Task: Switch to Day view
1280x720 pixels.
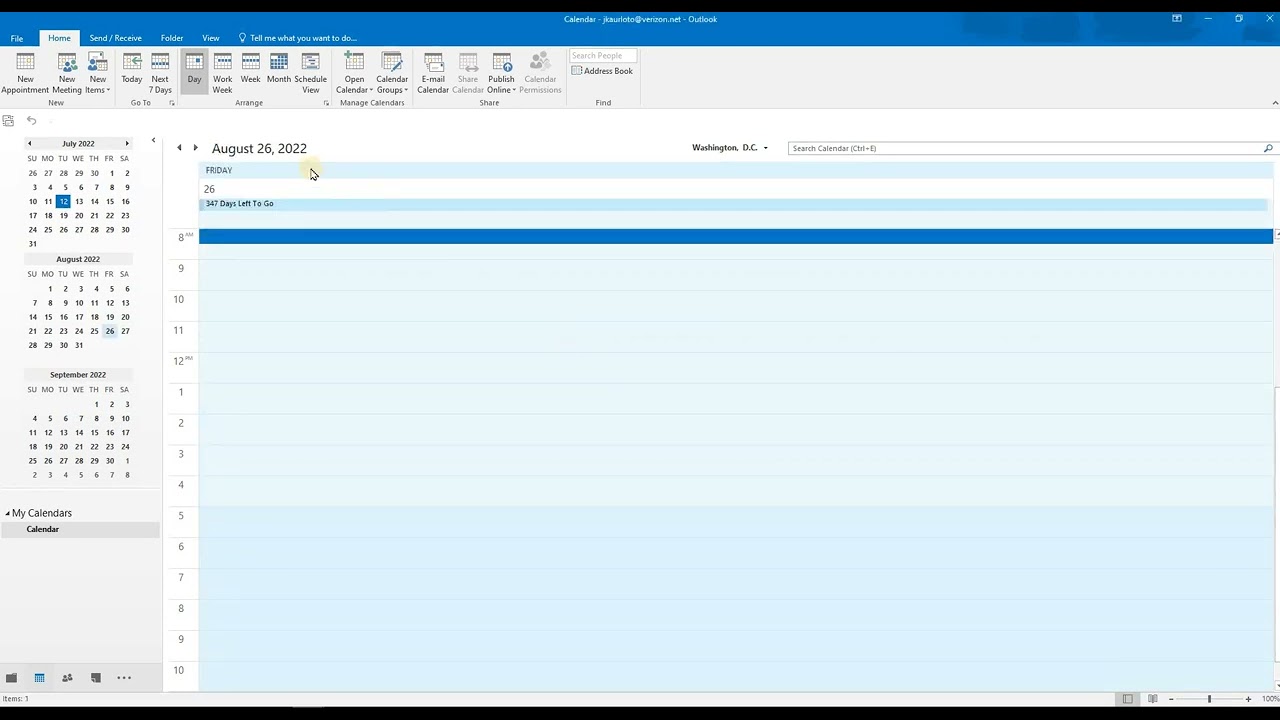Action: tap(194, 73)
